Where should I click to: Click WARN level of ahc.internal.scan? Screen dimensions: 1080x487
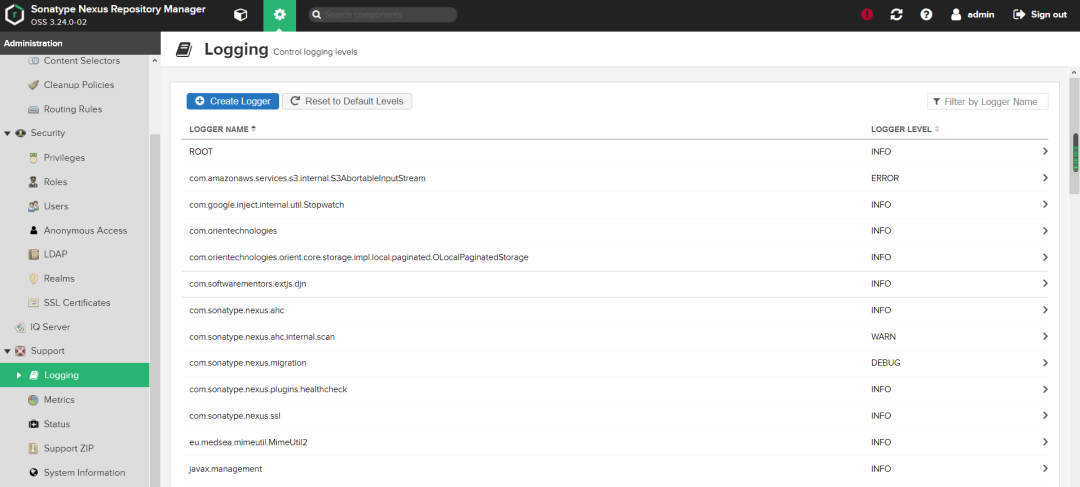tap(884, 337)
